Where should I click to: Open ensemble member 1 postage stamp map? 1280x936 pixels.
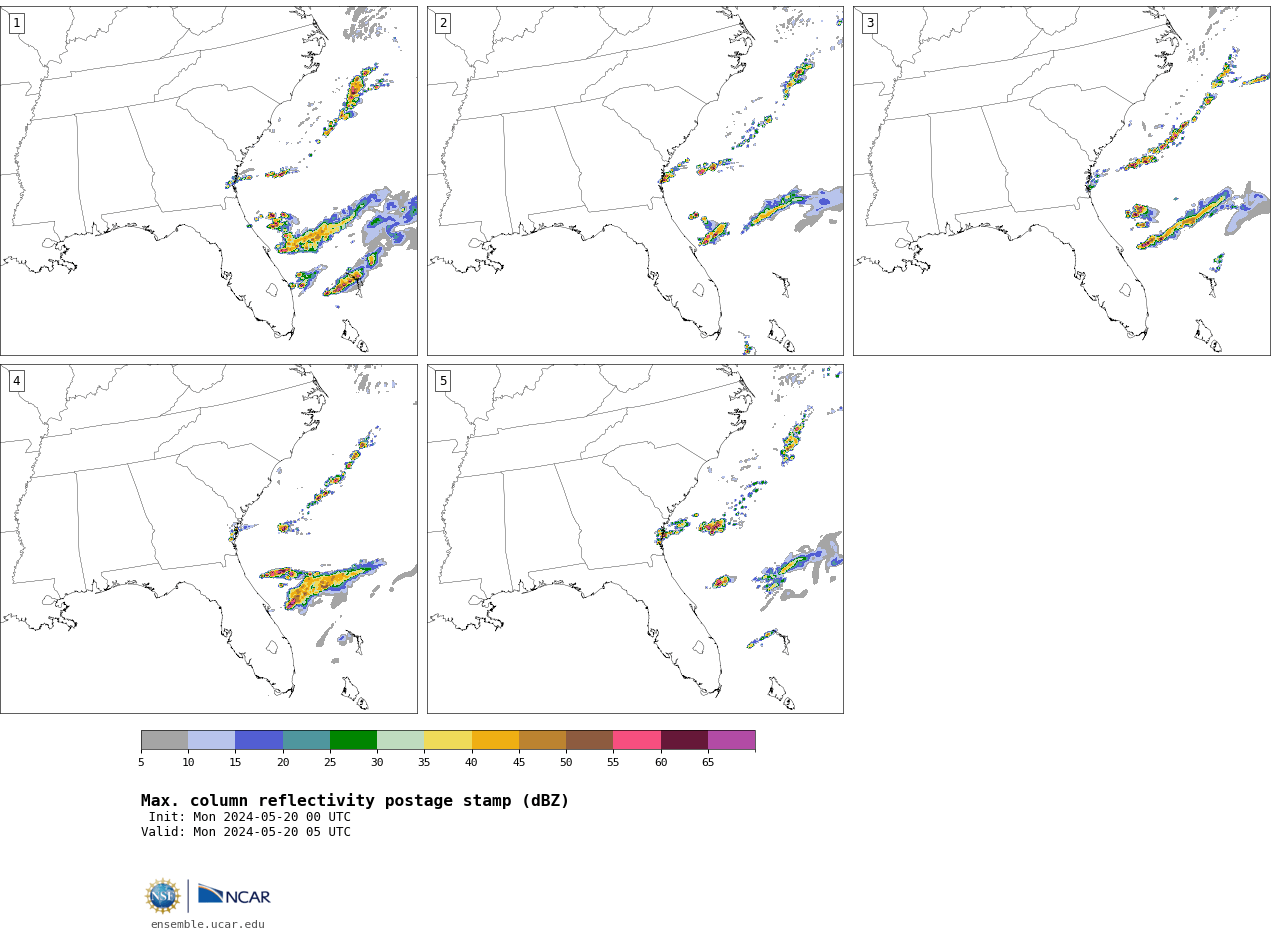click(208, 180)
